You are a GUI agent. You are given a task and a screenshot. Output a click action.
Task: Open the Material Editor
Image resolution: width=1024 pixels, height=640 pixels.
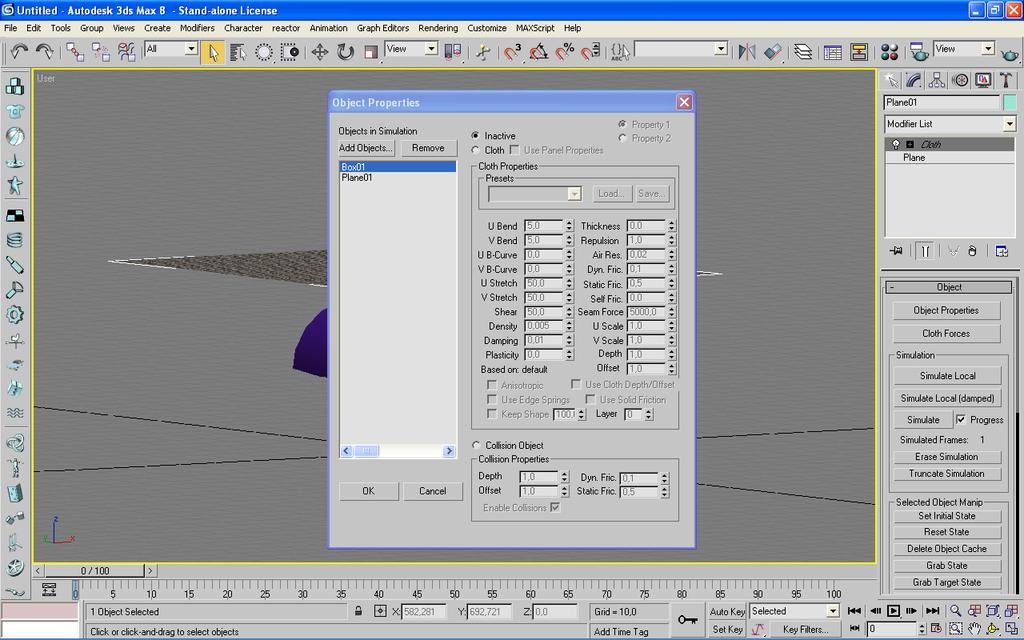(x=889, y=52)
